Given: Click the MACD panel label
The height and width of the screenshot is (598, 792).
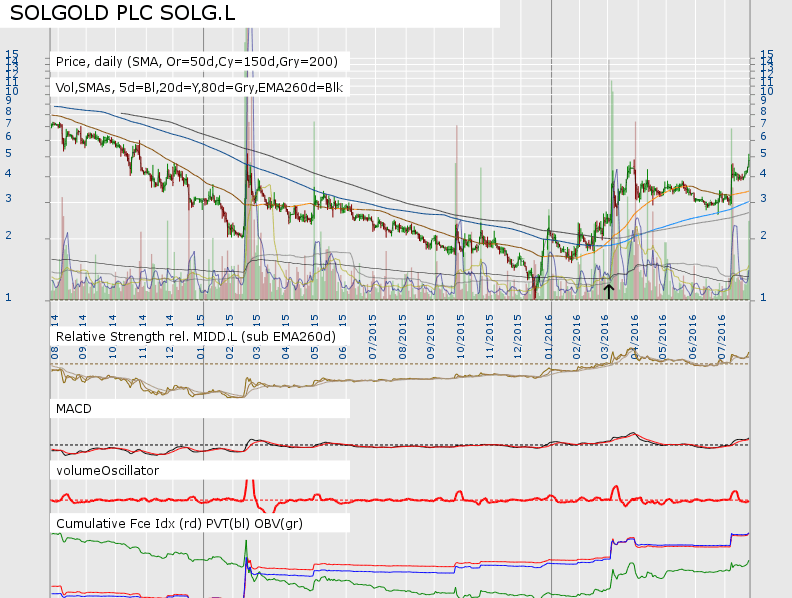Looking at the screenshot, I should [x=74, y=409].
